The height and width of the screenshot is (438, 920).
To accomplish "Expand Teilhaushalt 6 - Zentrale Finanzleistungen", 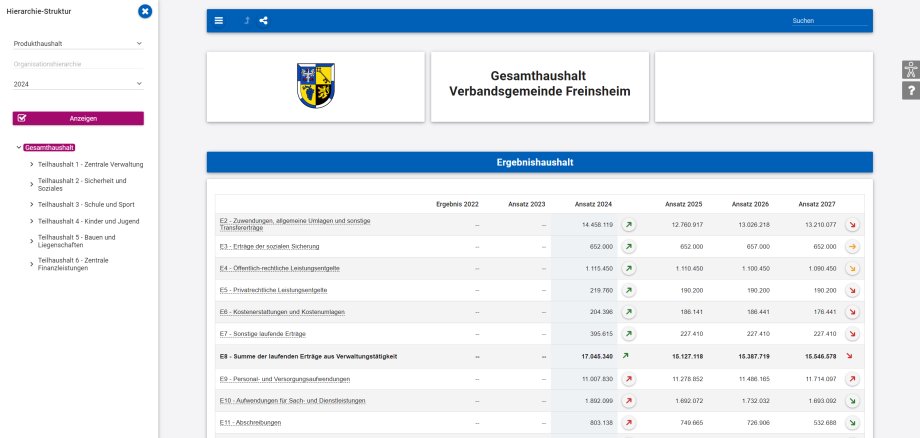I will pos(32,264).
